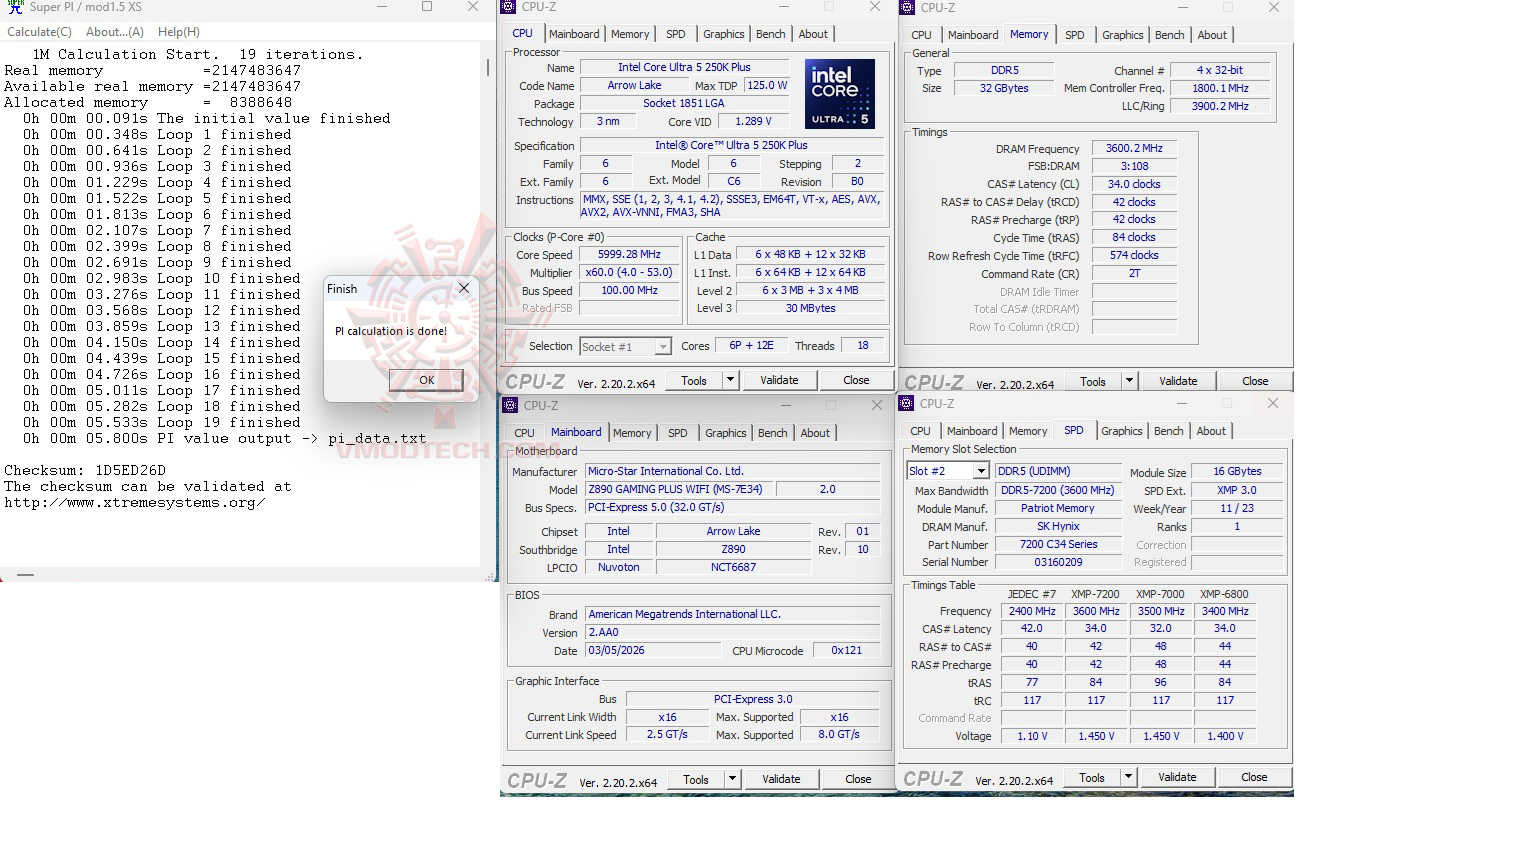Select the Bench tab in the SPD window
This screenshot has width=1536, height=864.
(1168, 431)
